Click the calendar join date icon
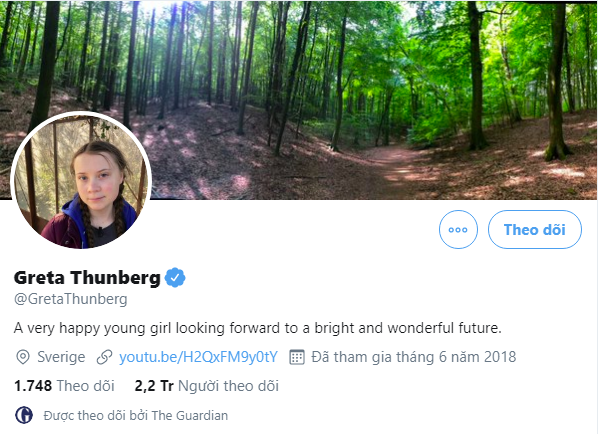This screenshot has width=616, height=434. [296, 357]
